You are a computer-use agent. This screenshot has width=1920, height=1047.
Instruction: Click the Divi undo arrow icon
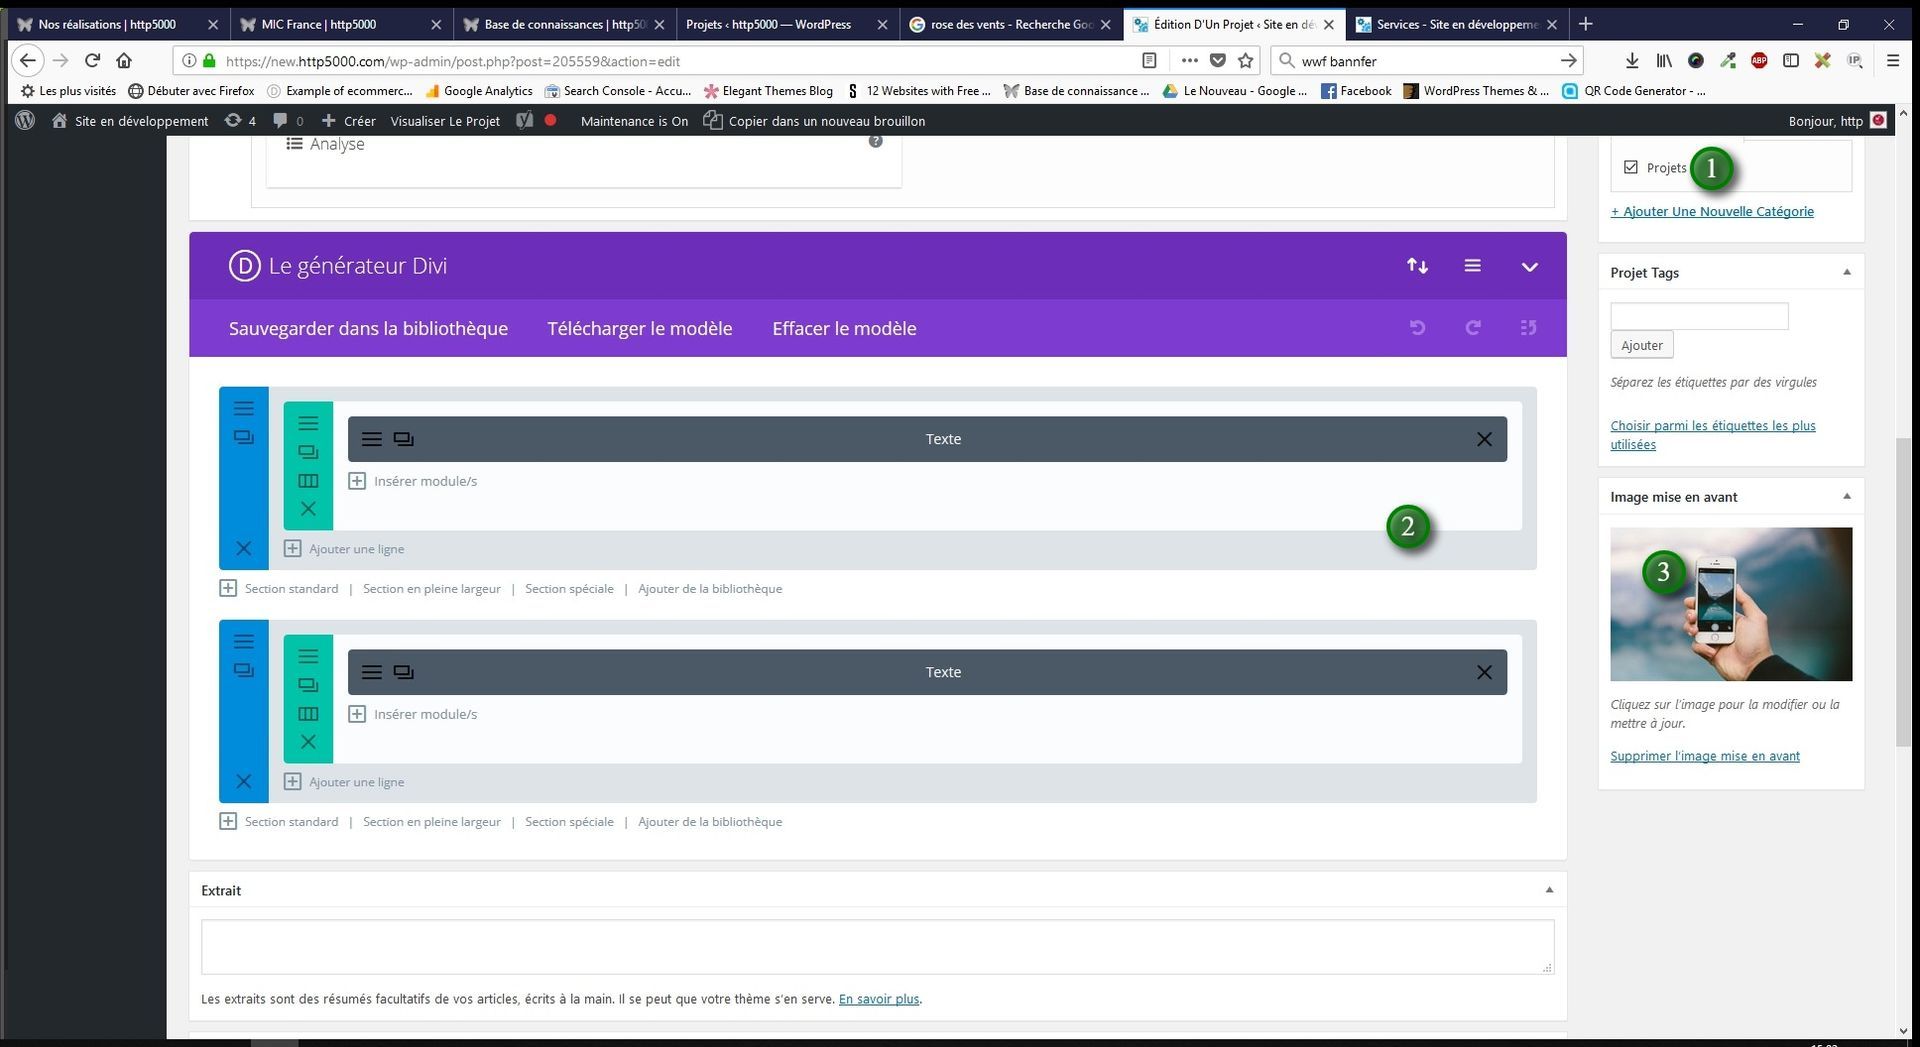click(1417, 328)
